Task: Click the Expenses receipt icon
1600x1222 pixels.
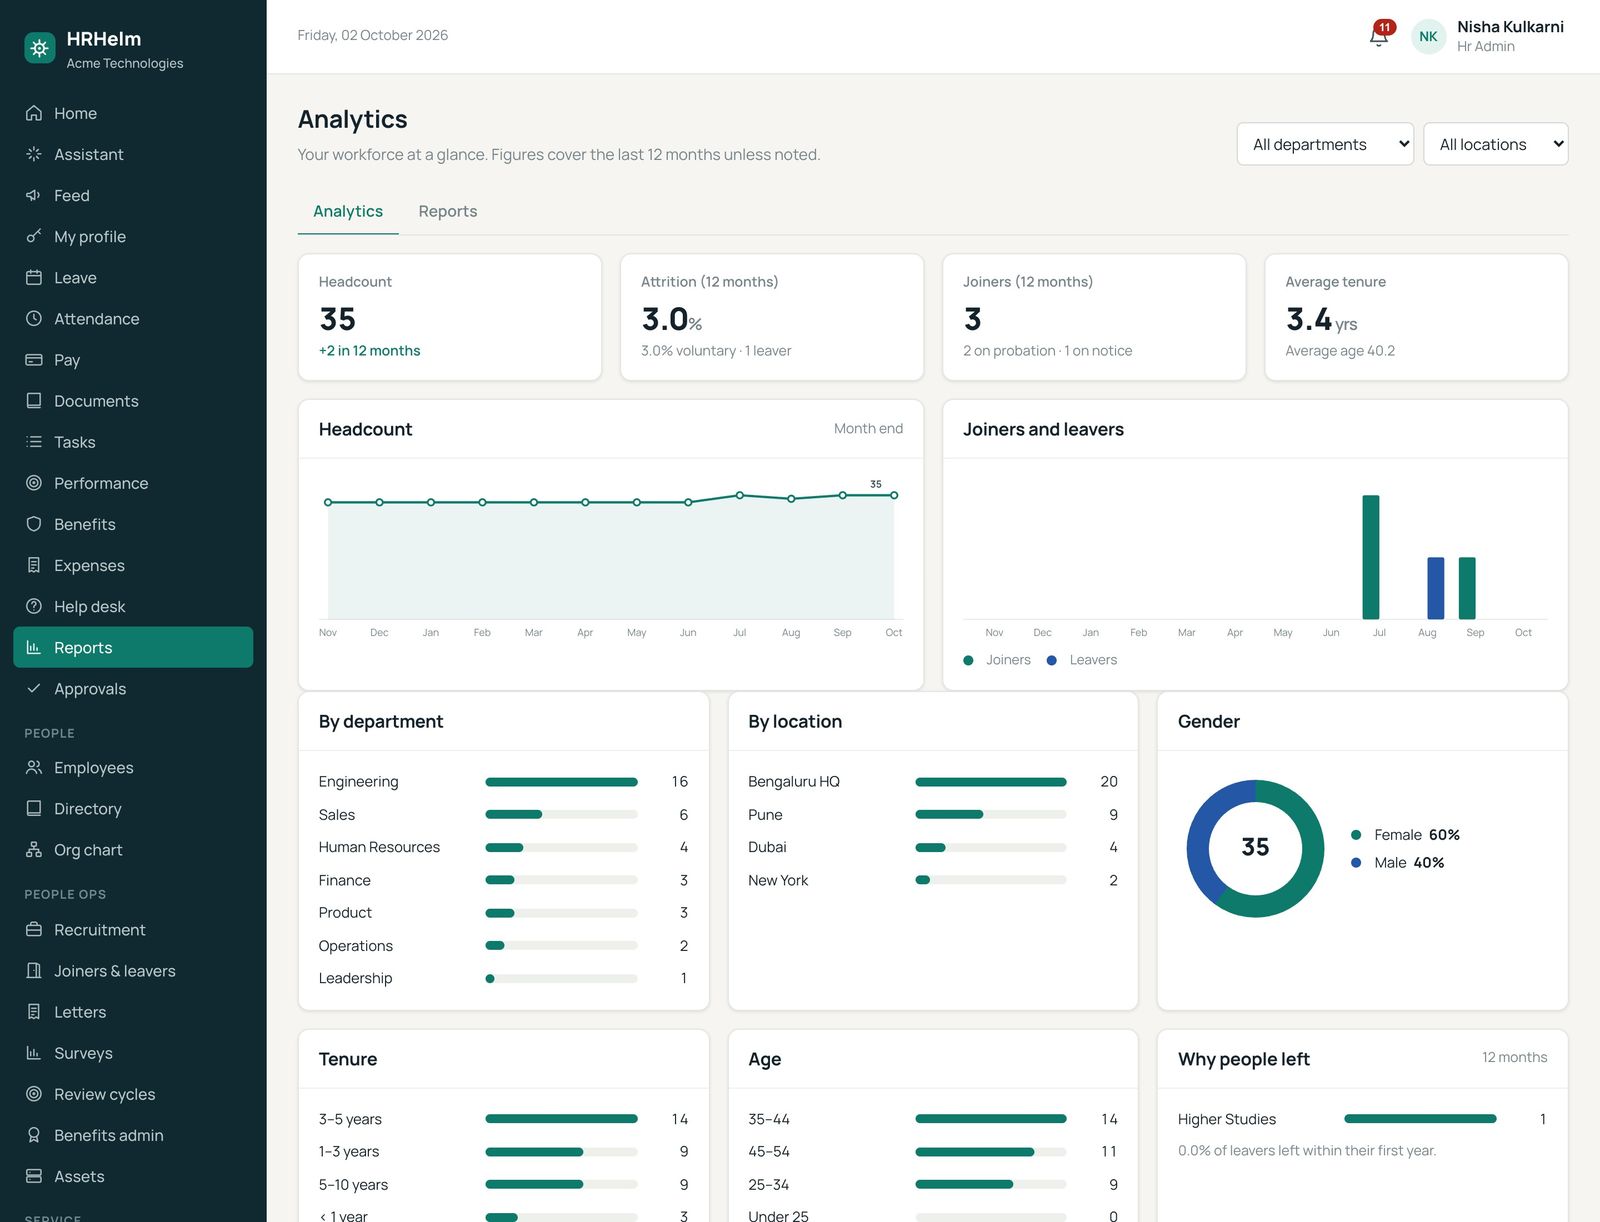Action: tap(34, 565)
